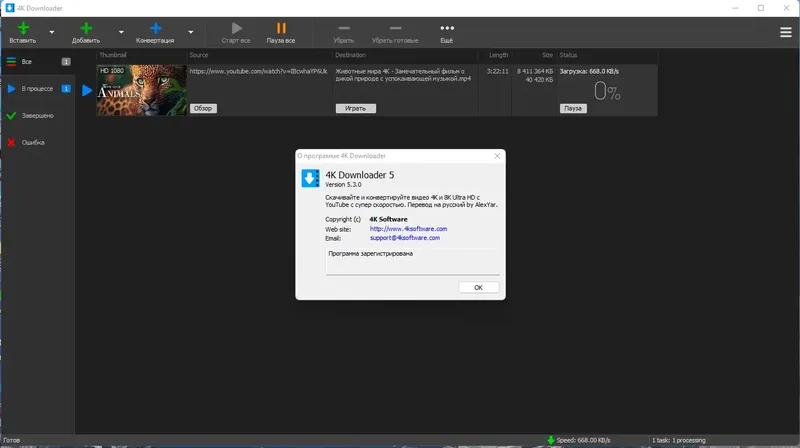Click the Программа зарегистрирована text box

412,262
